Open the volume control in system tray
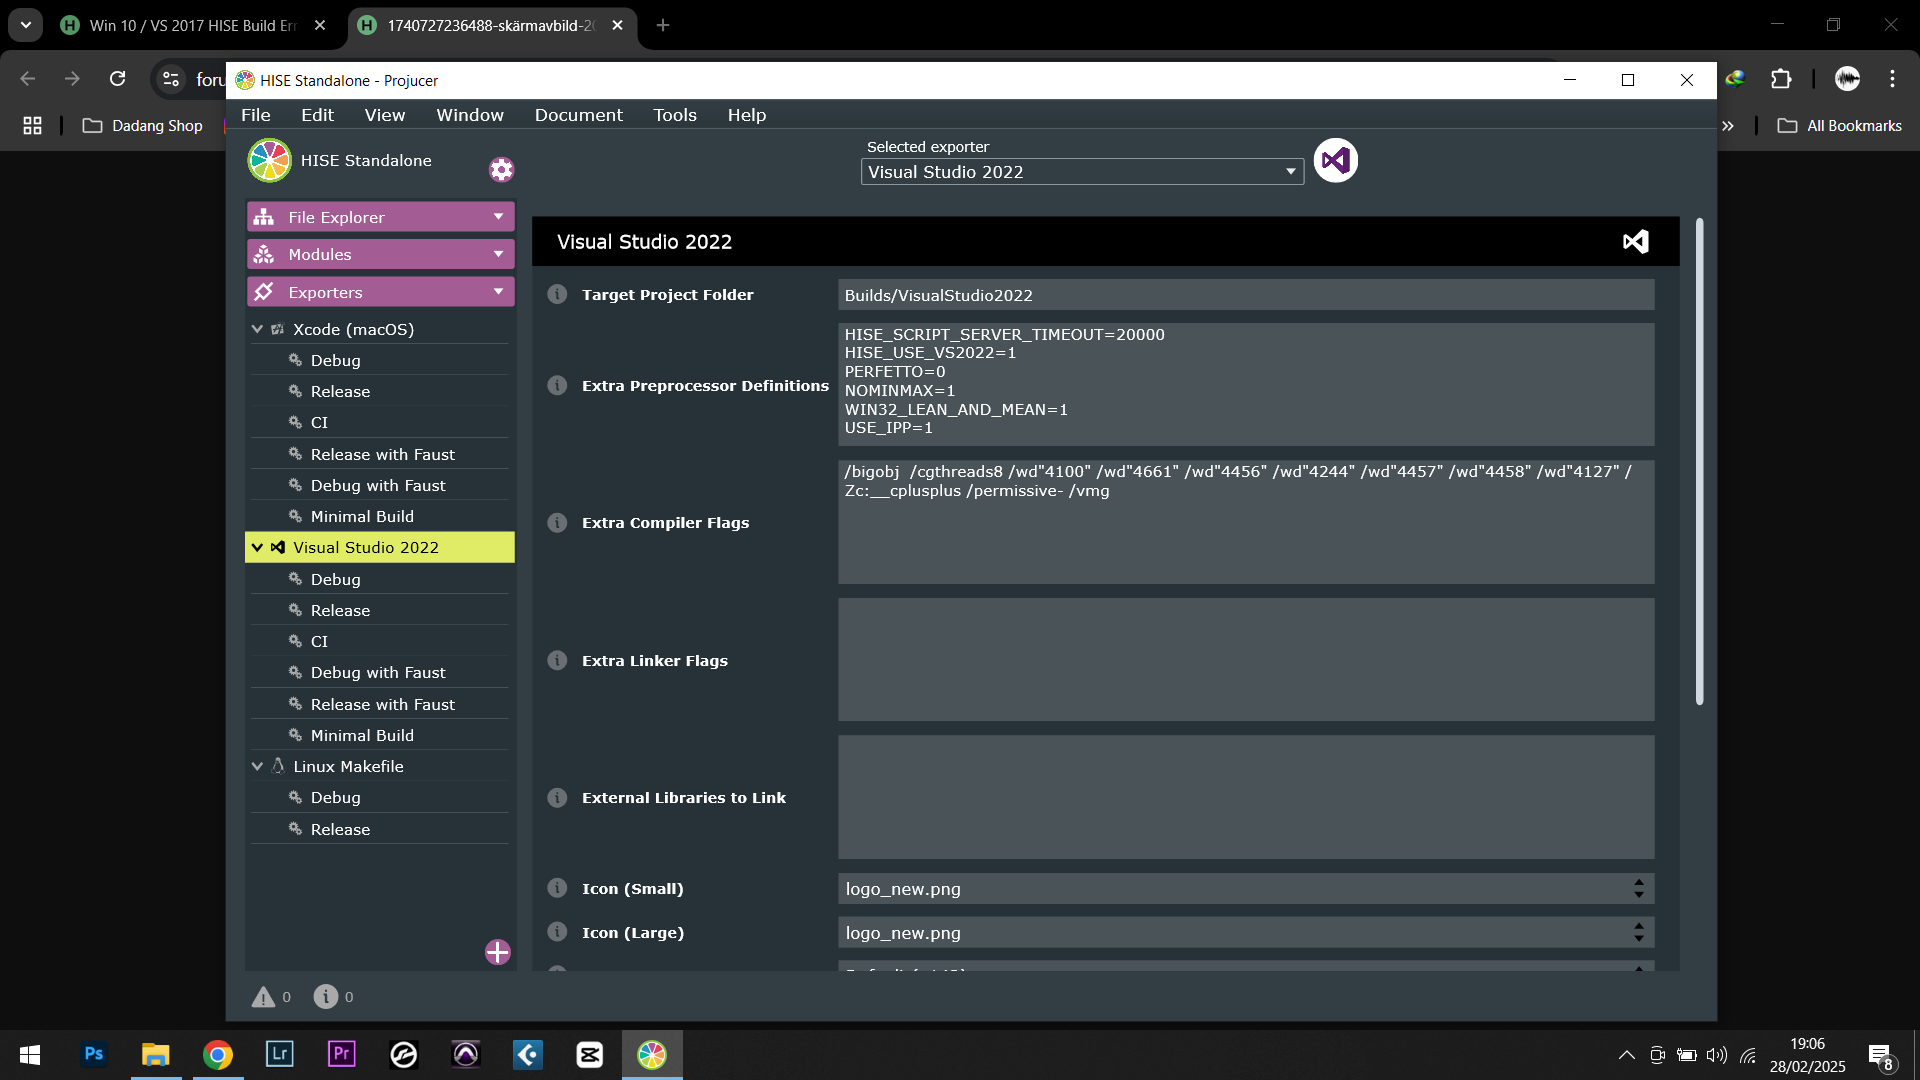The image size is (1920, 1080). 1717,1055
